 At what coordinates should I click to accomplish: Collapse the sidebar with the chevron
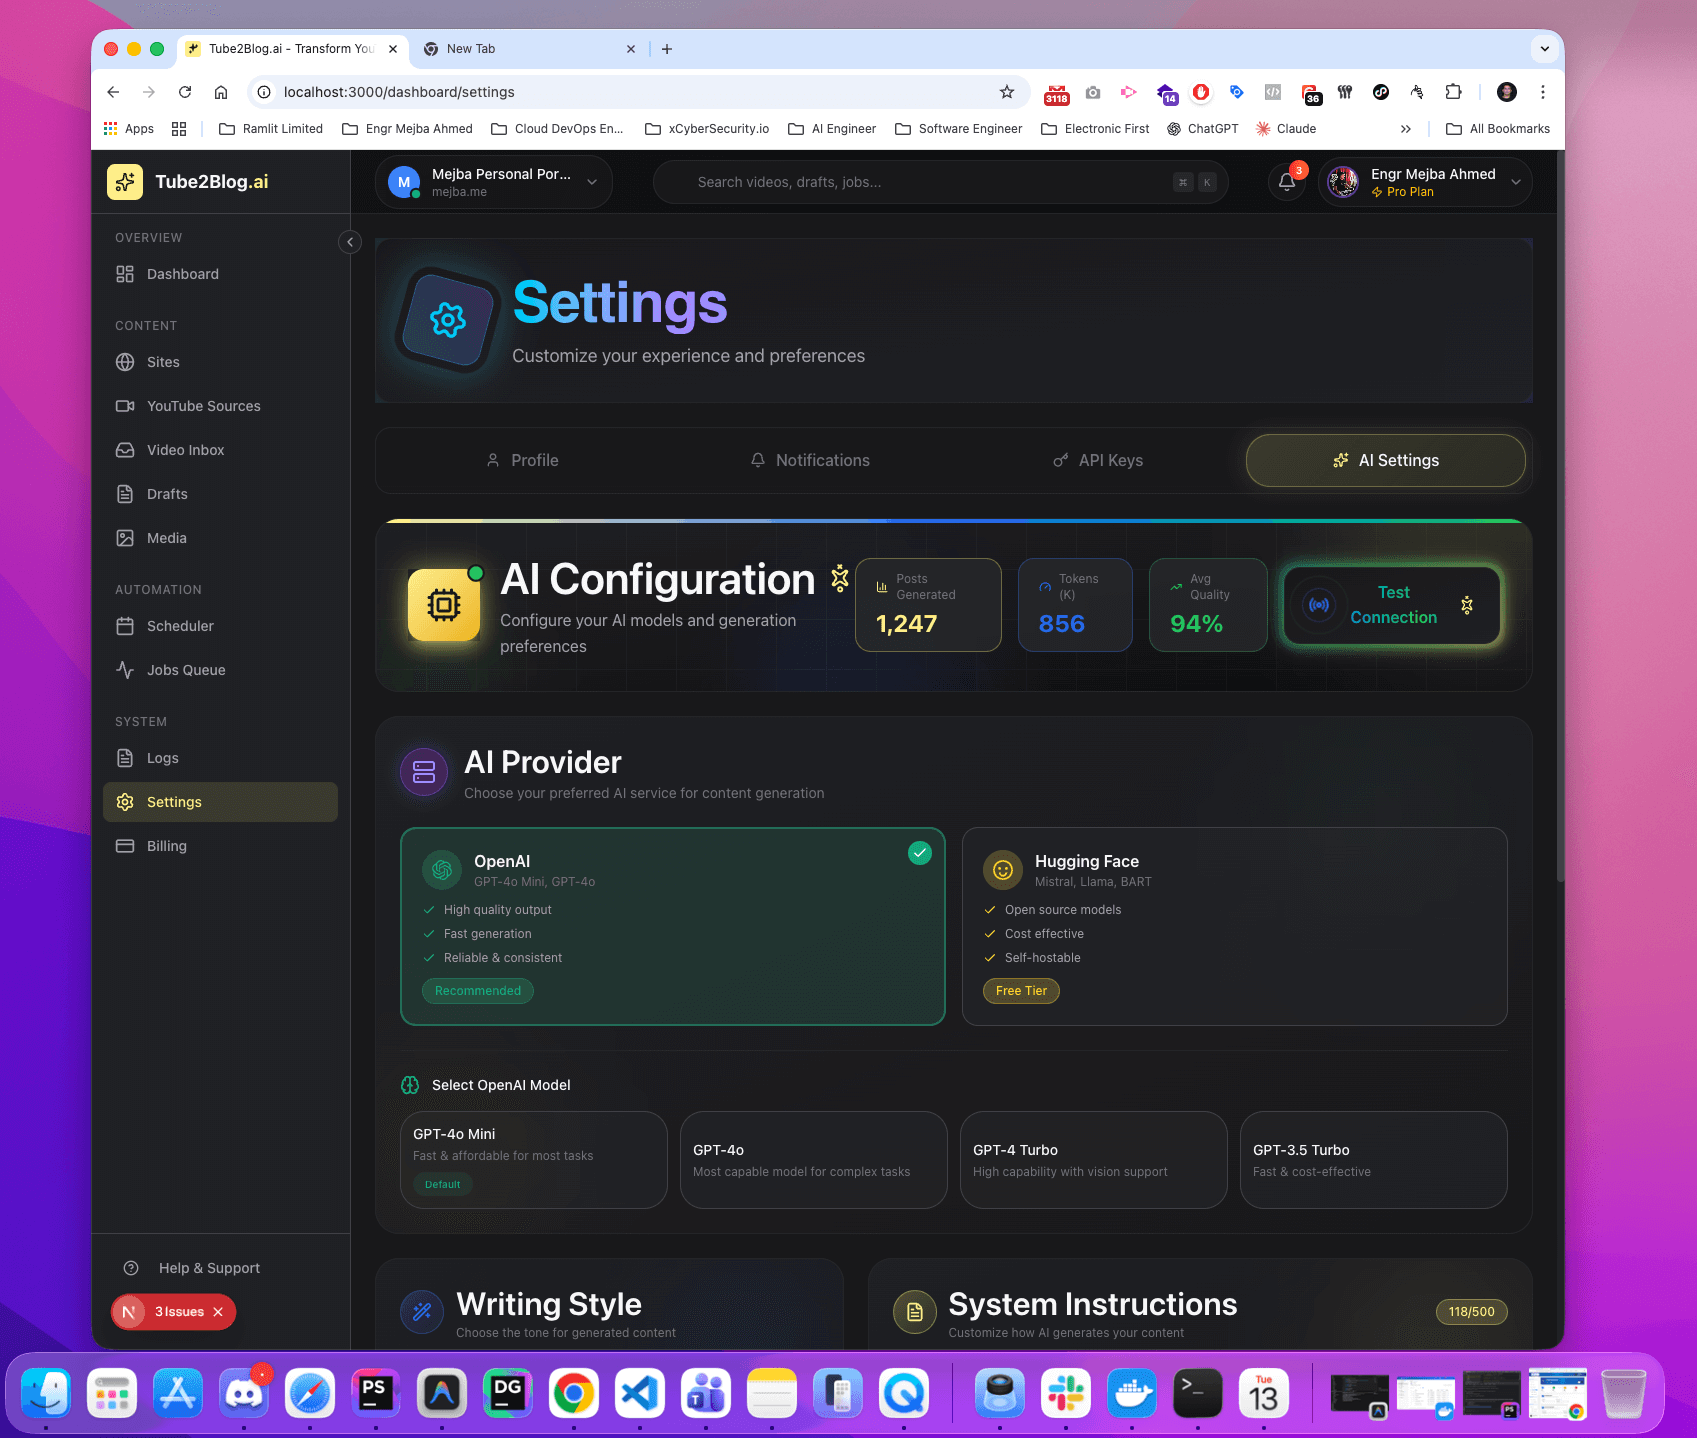(350, 242)
